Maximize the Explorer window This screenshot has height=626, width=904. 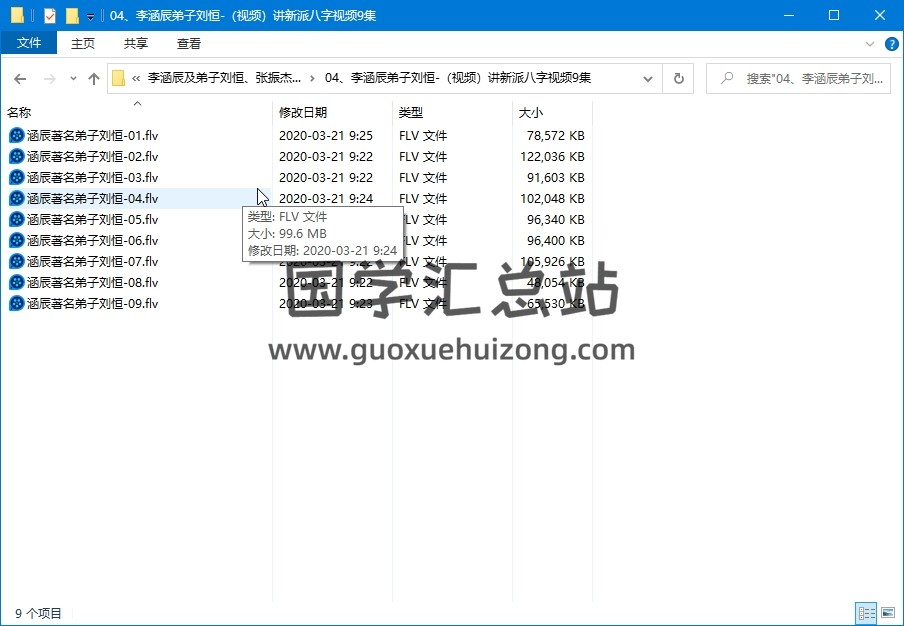tap(834, 16)
